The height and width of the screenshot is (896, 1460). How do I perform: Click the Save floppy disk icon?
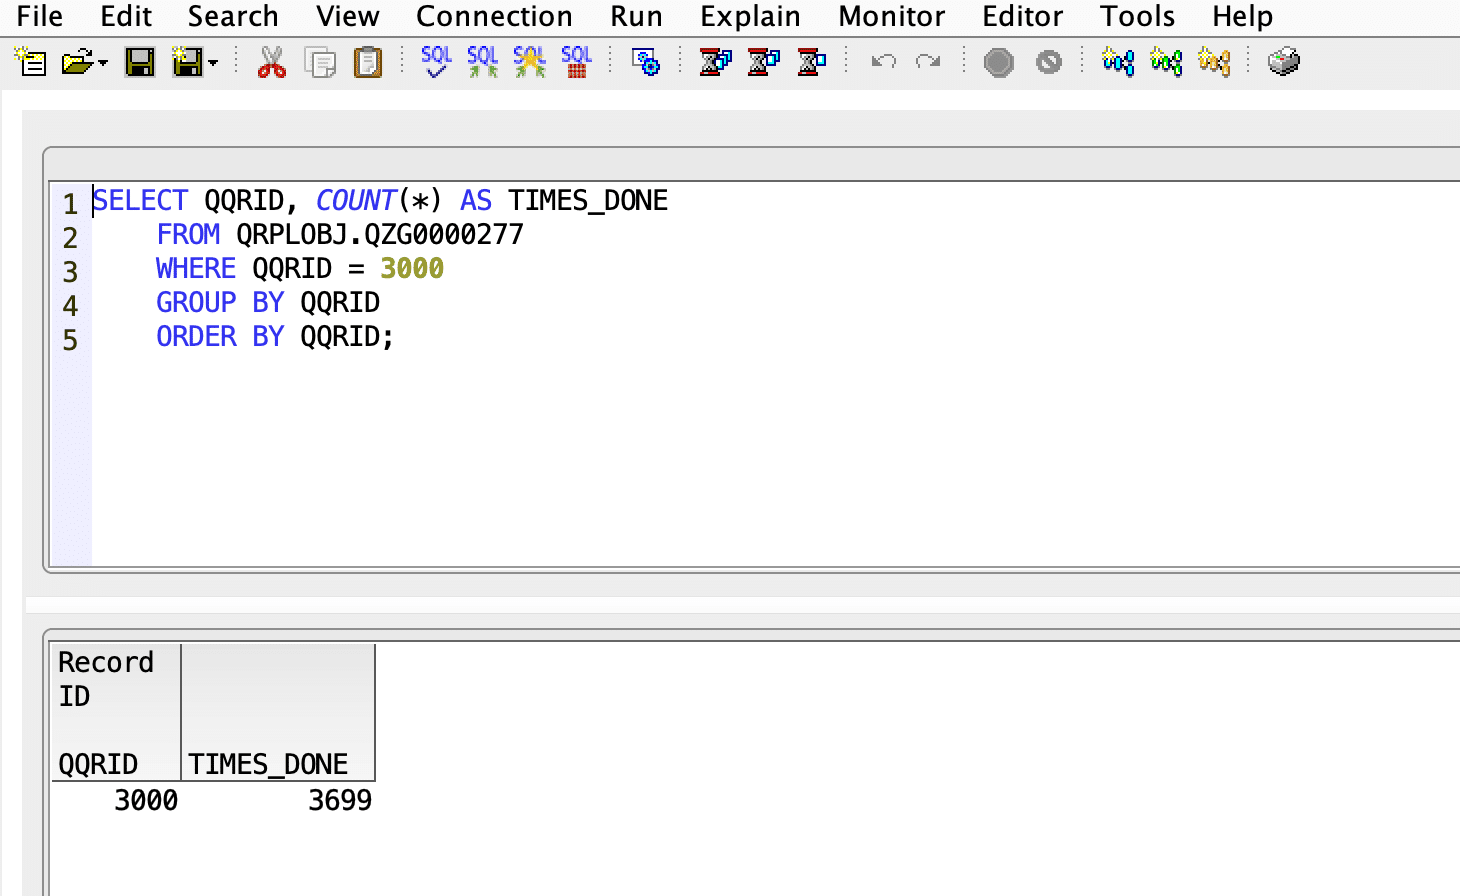click(x=139, y=62)
